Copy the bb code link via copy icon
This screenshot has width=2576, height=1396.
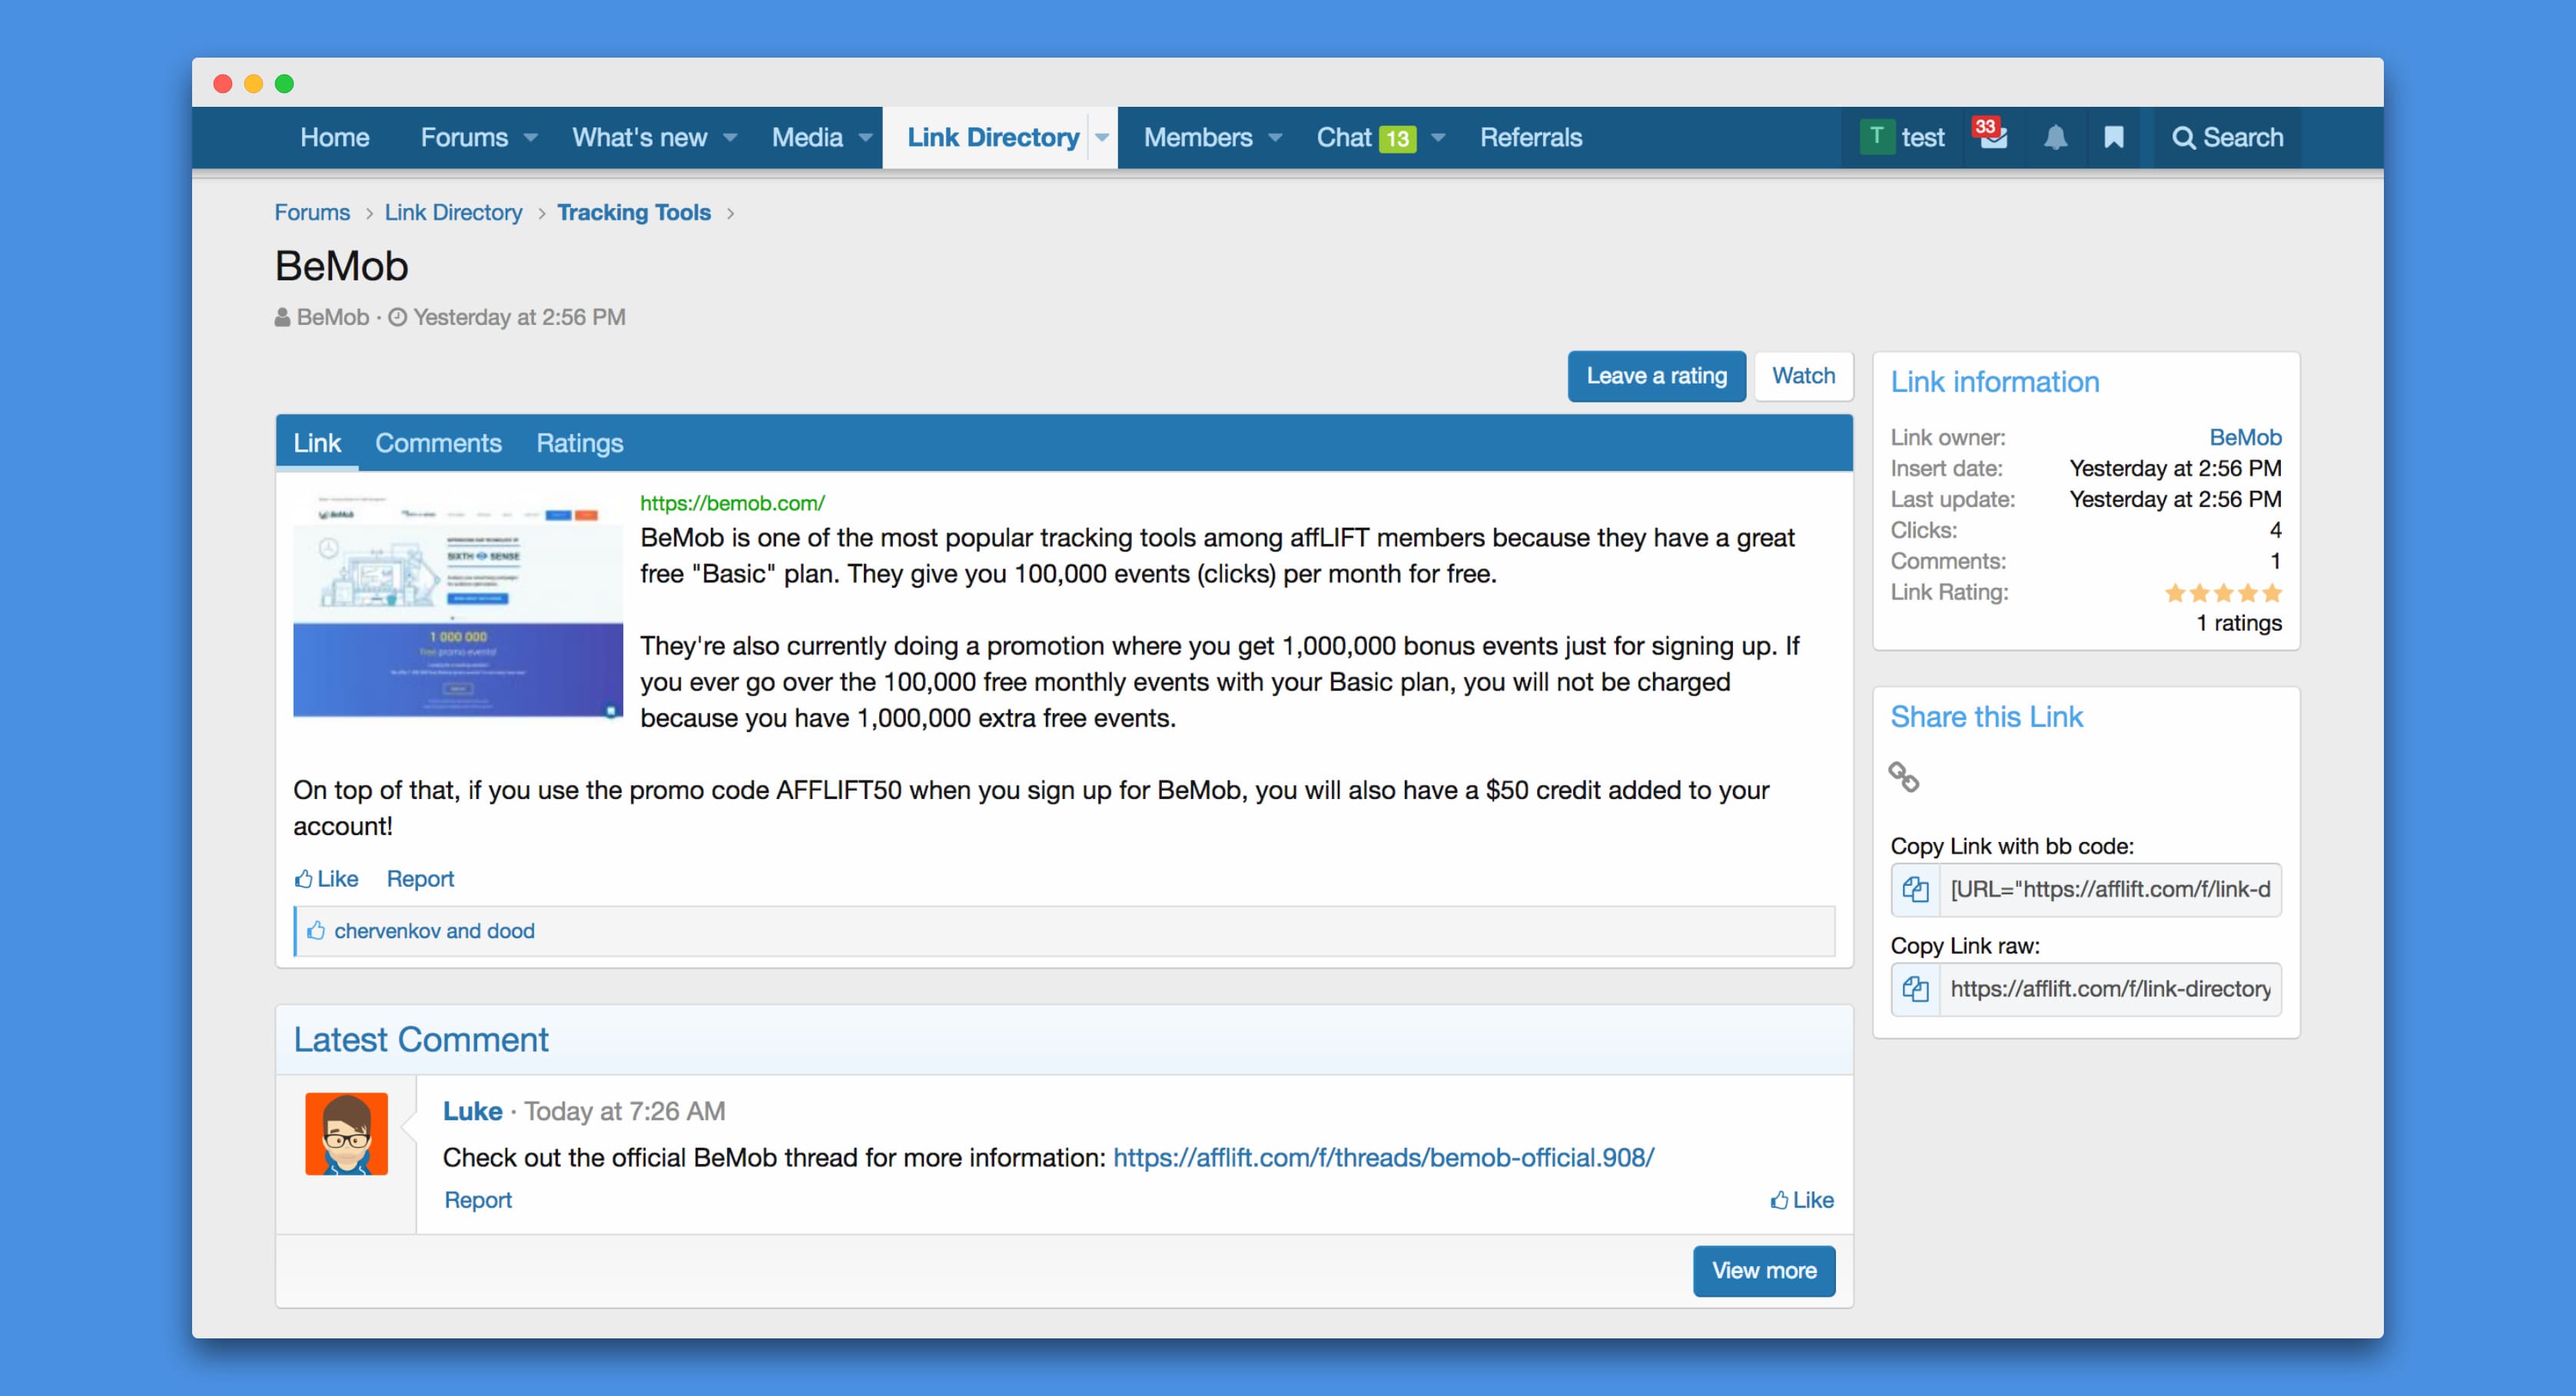point(1915,889)
